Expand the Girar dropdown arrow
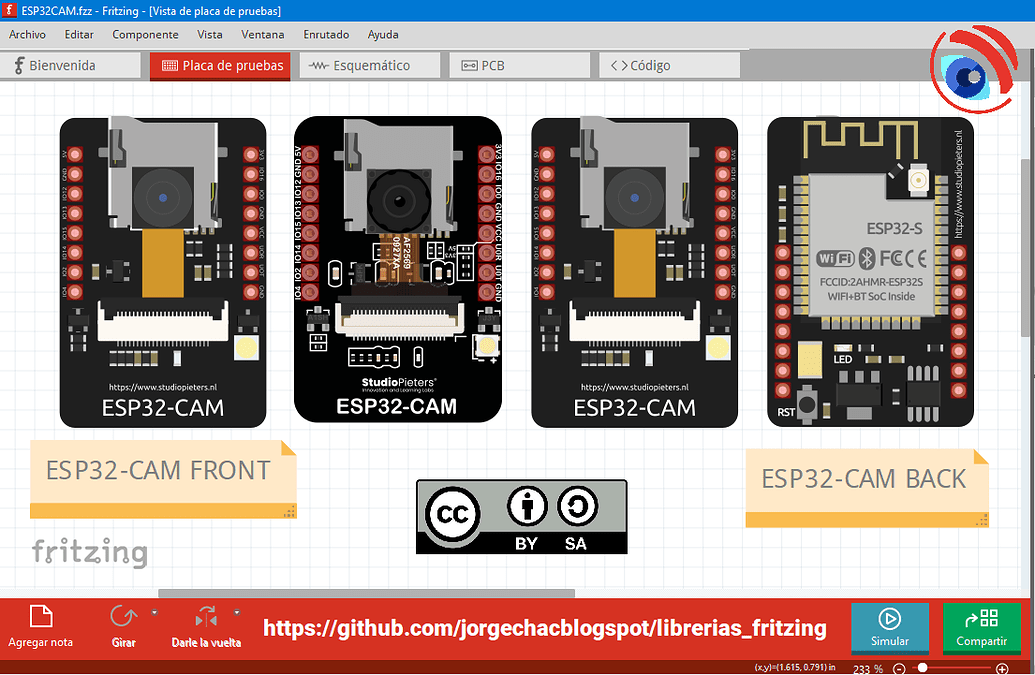 point(154,612)
